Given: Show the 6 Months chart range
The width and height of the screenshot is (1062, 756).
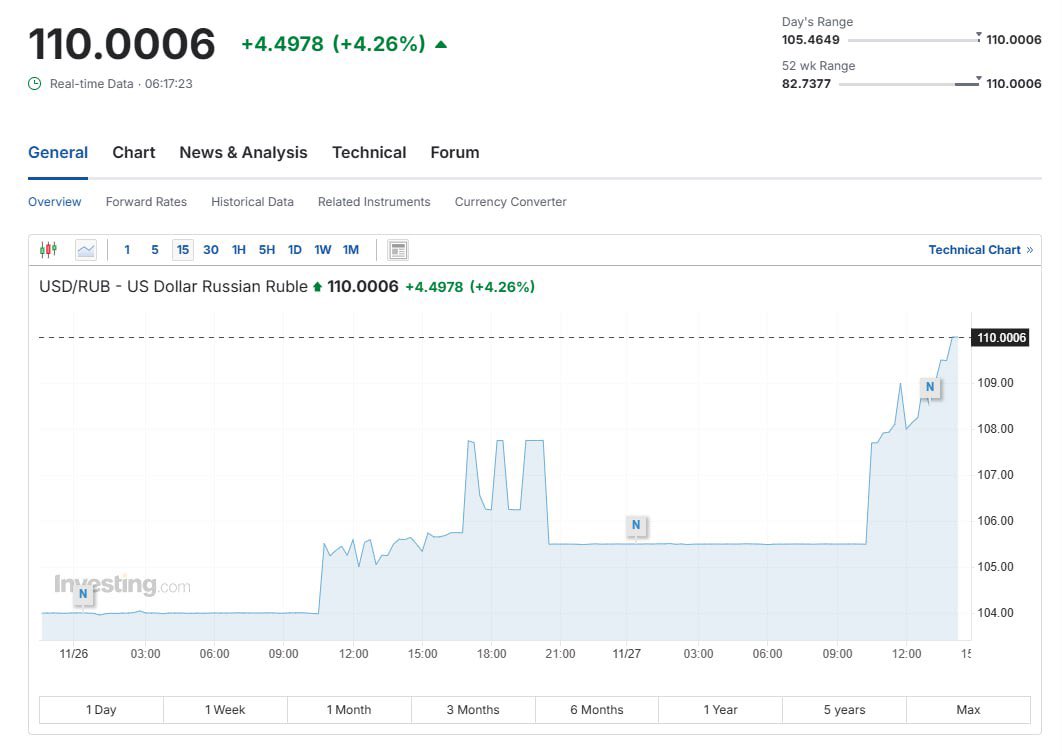Looking at the screenshot, I should (597, 710).
